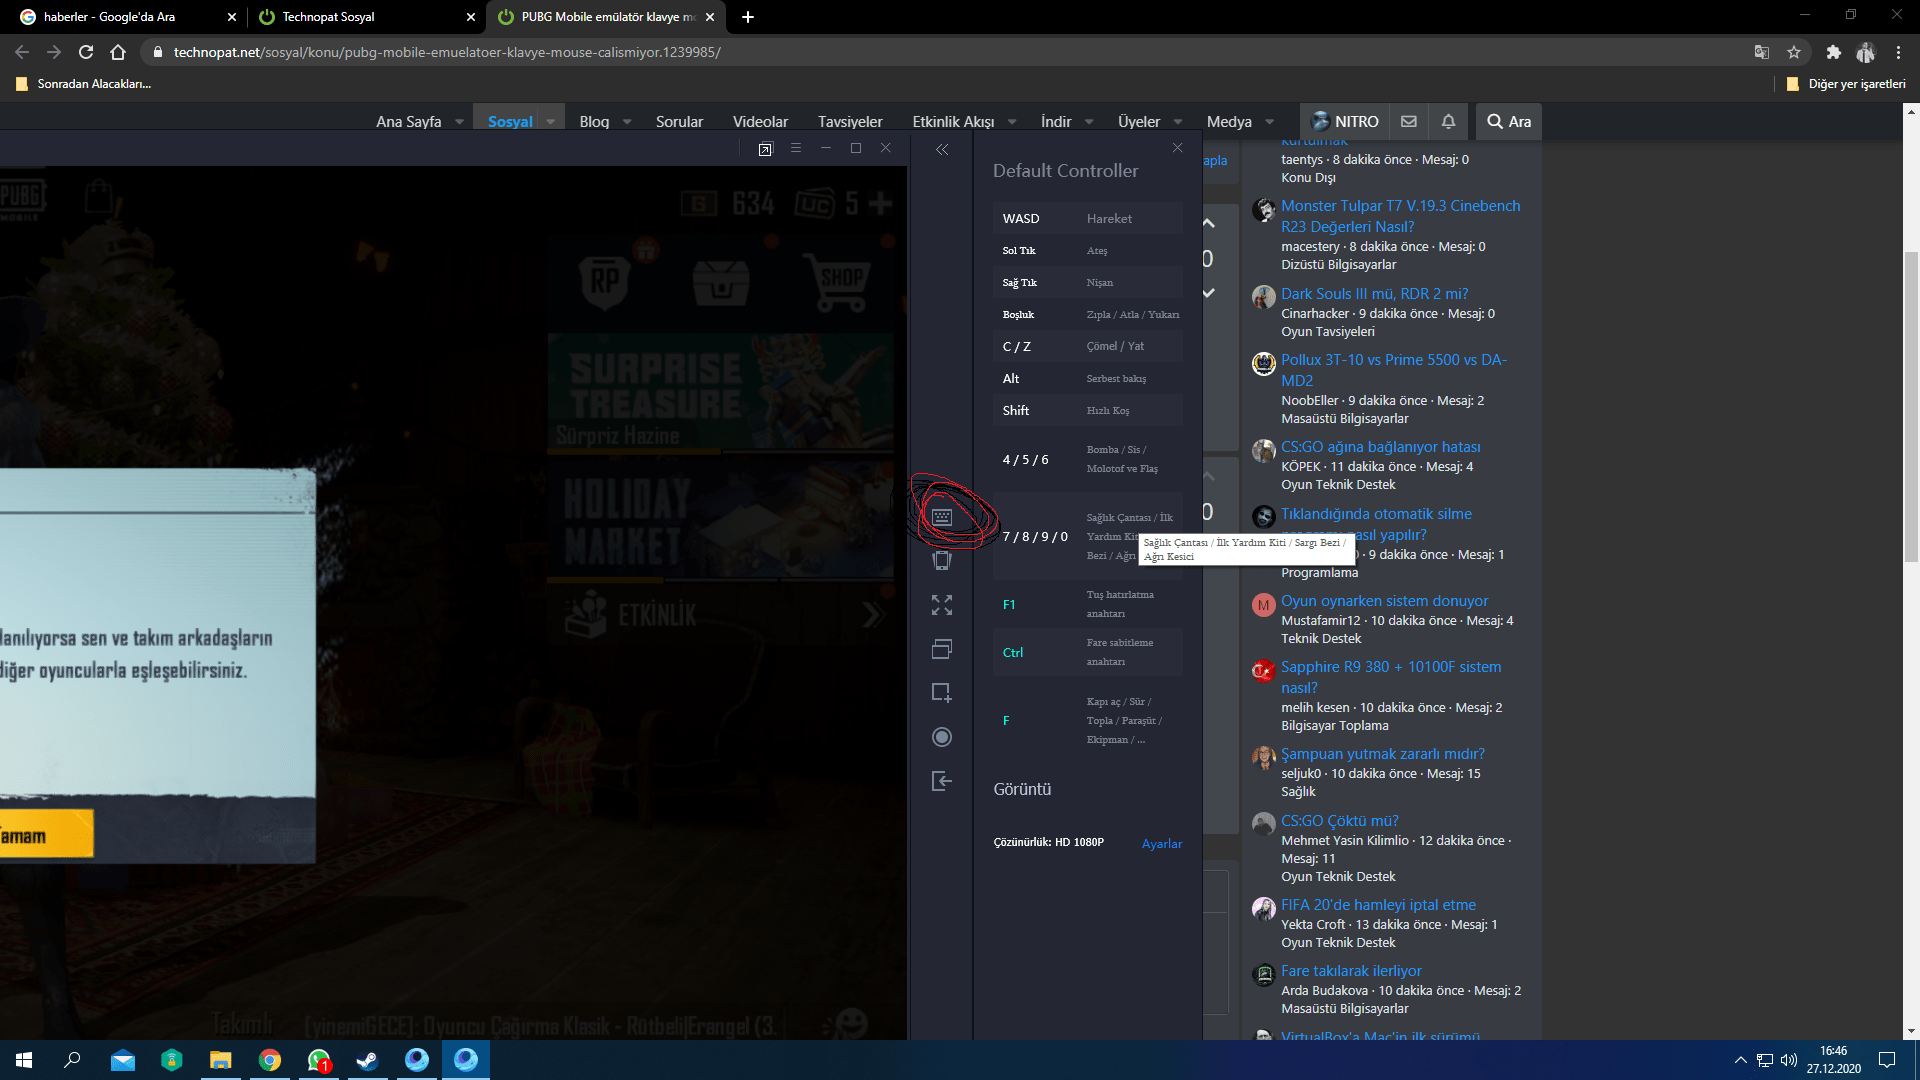
Task: Click the multi-window icon in emulator sidebar
Action: click(942, 649)
